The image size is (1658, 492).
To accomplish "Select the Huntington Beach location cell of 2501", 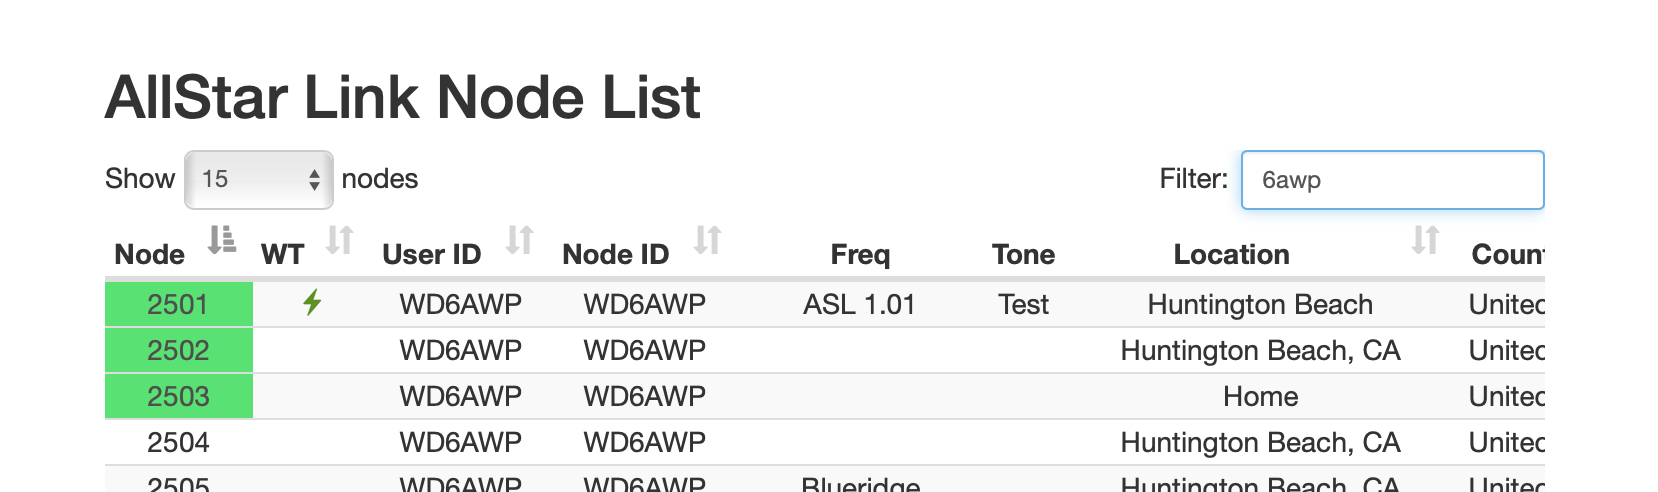I will 1260,304.
